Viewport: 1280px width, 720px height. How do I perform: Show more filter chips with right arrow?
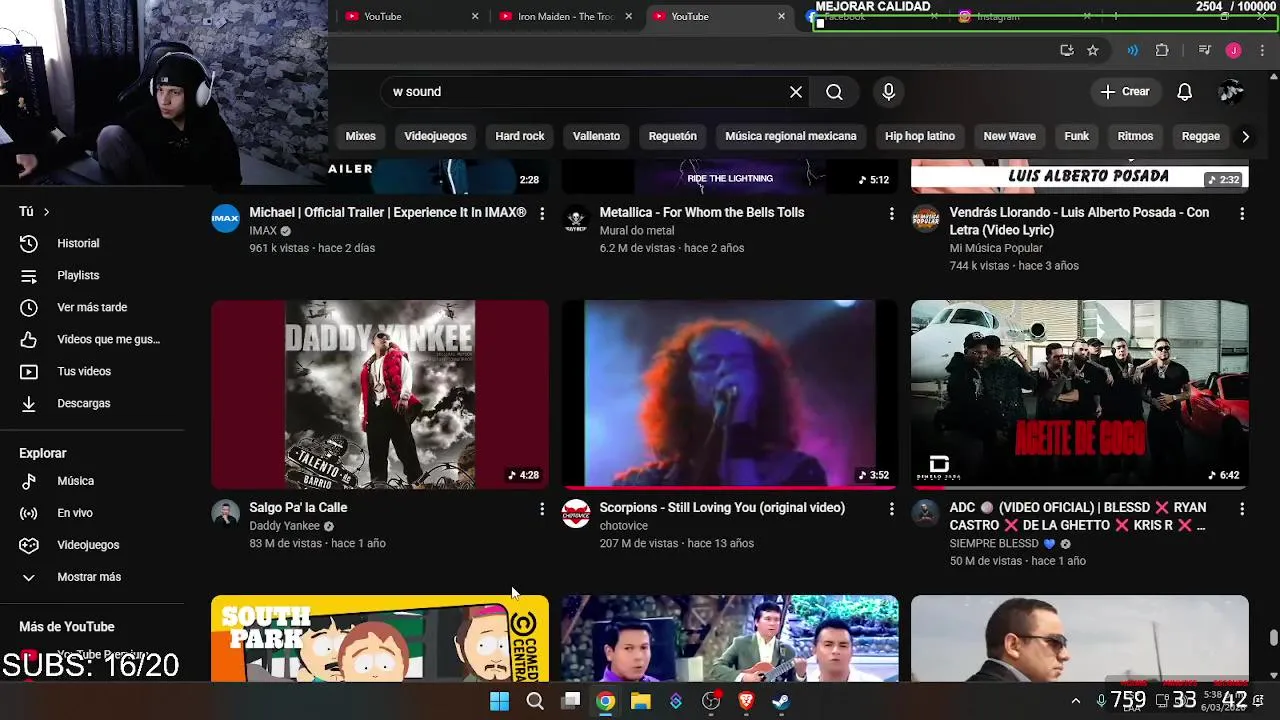[x=1245, y=136]
